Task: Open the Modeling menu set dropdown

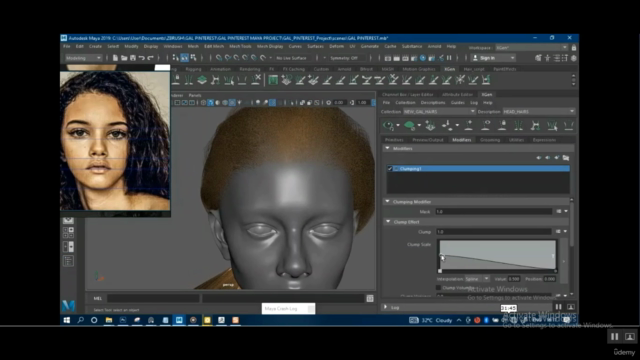Action: tap(83, 58)
